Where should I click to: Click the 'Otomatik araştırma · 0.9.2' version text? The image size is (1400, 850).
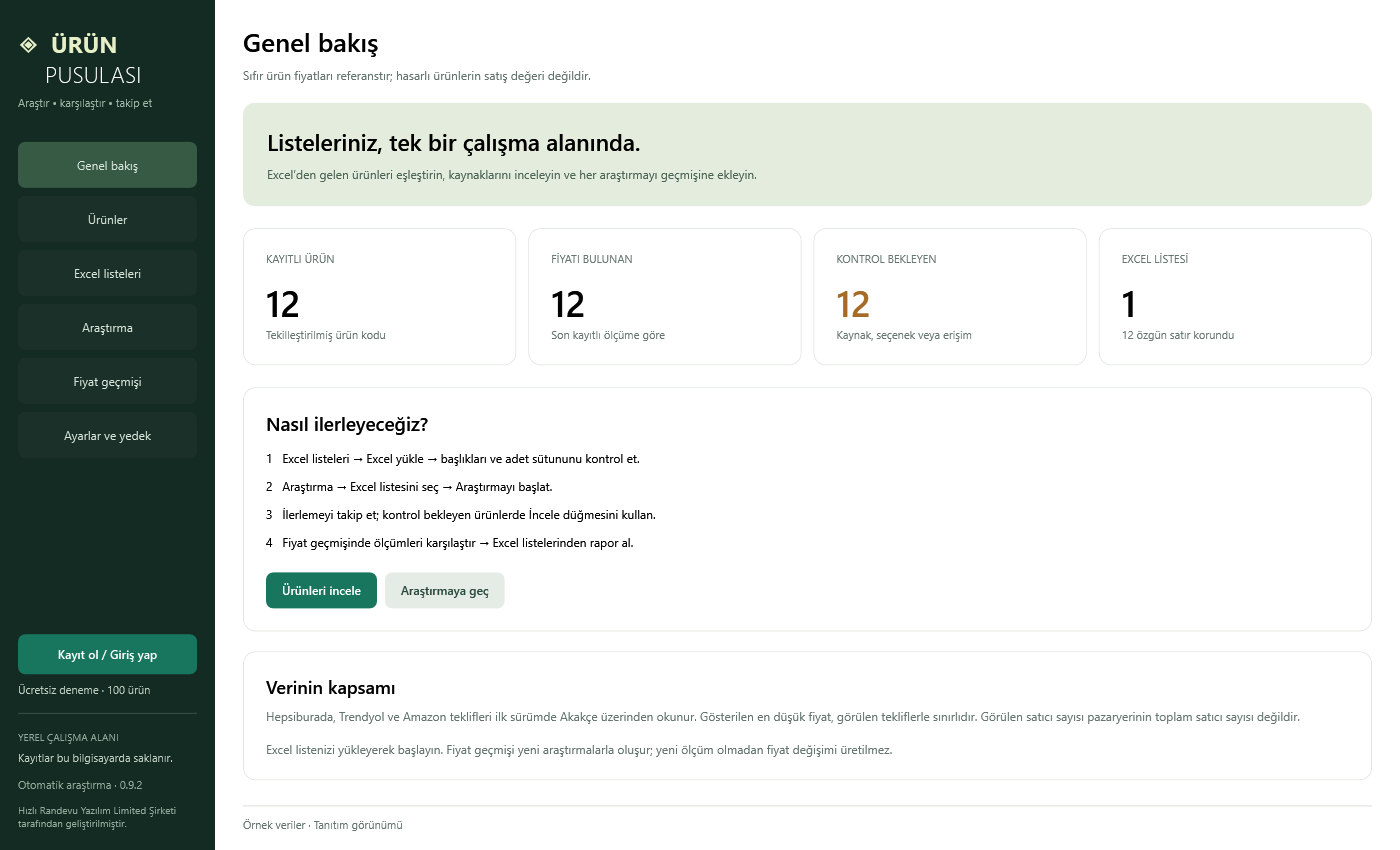coord(80,785)
